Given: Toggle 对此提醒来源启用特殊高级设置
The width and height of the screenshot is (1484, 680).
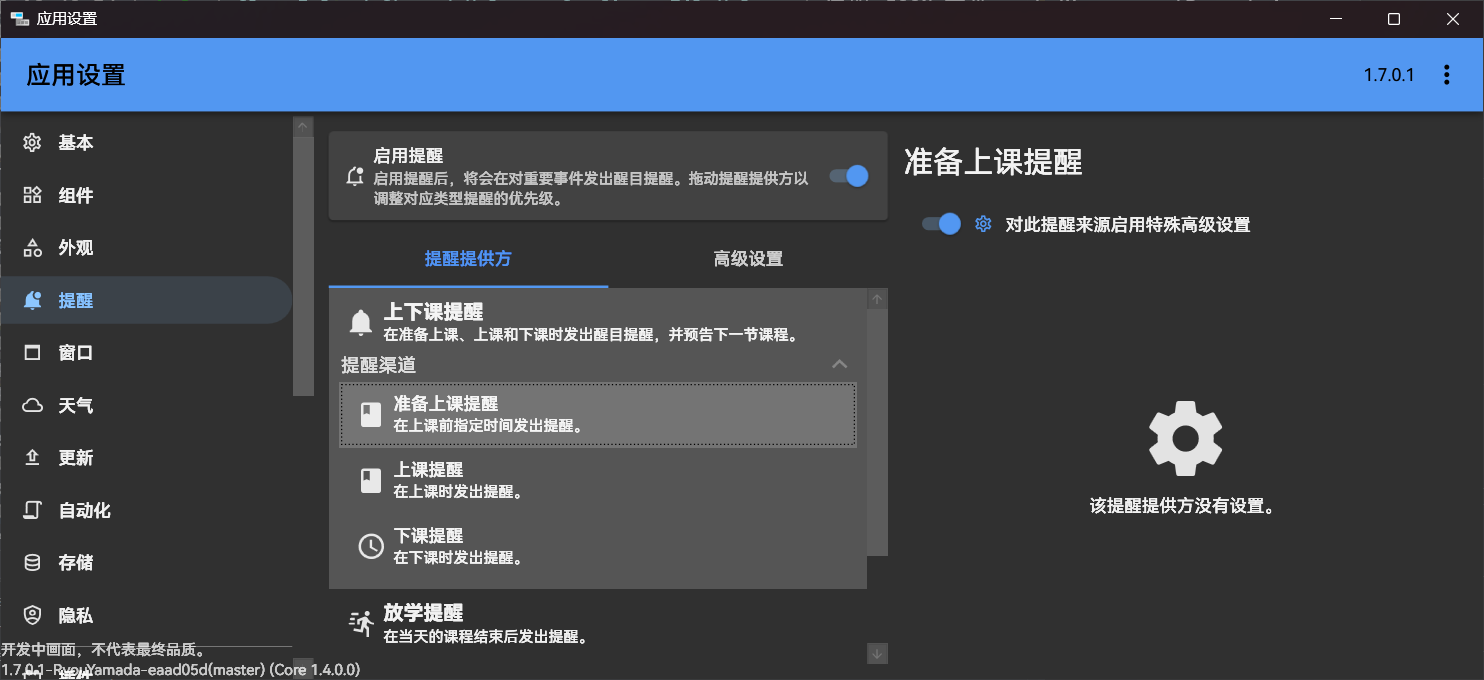Looking at the screenshot, I should [x=938, y=224].
